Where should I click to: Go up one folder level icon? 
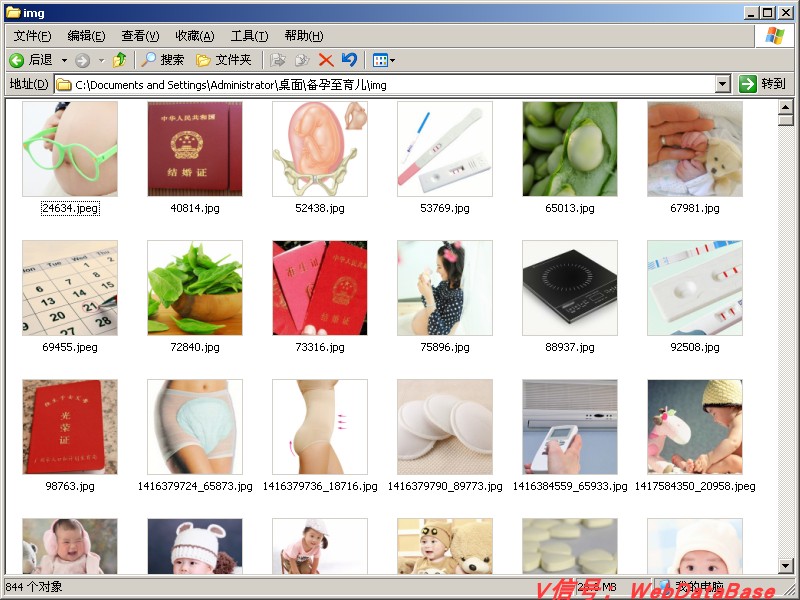120,60
